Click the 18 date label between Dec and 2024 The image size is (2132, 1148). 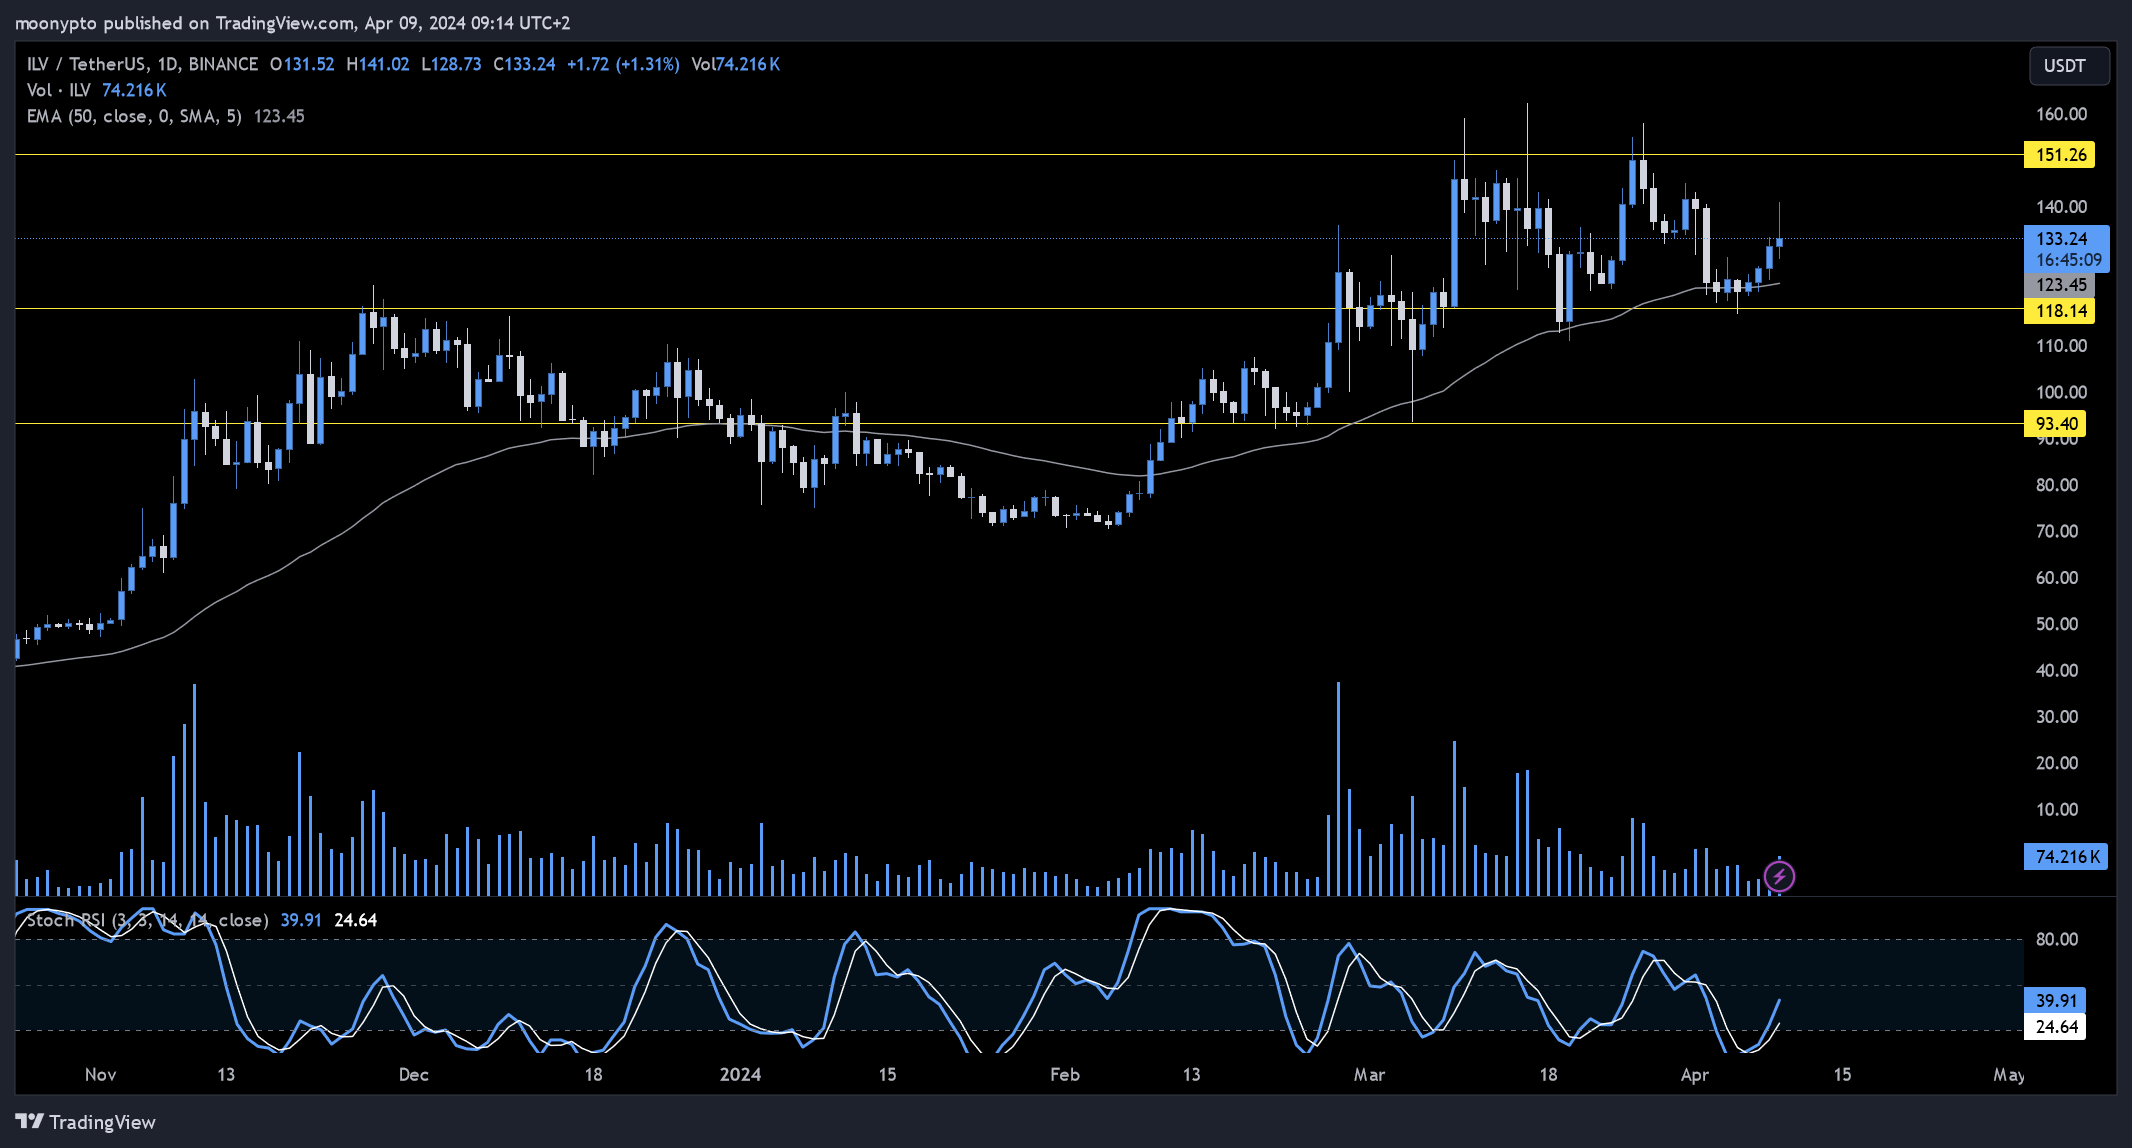click(593, 1075)
